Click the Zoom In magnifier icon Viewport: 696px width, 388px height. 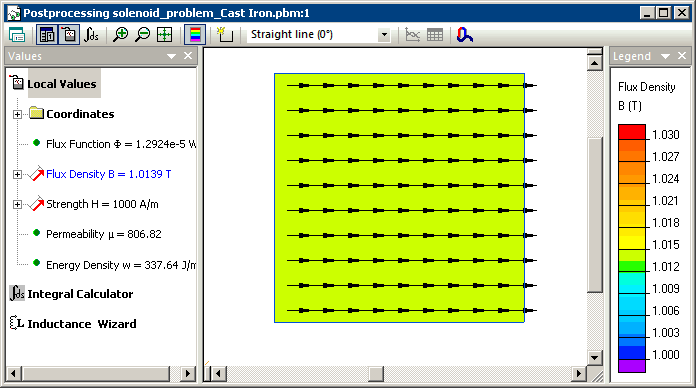pos(120,35)
